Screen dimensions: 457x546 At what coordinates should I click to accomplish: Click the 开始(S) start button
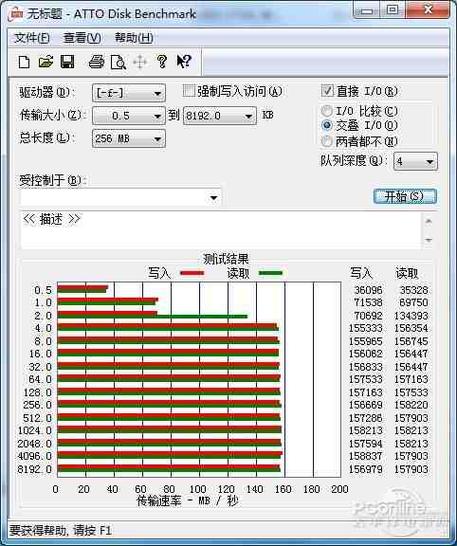[405, 196]
